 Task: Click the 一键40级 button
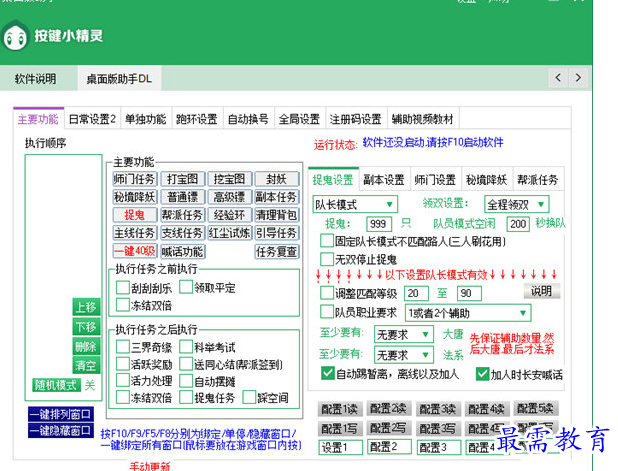[135, 251]
